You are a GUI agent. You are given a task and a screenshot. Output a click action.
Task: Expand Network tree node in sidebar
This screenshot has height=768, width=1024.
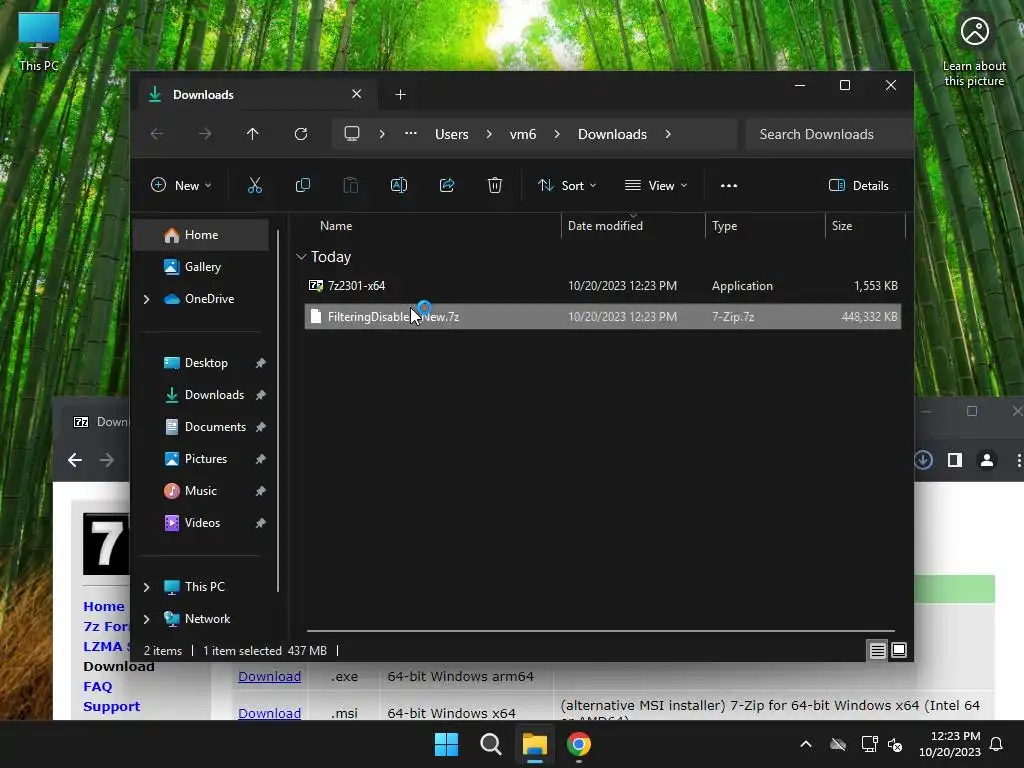pyautogui.click(x=146, y=619)
